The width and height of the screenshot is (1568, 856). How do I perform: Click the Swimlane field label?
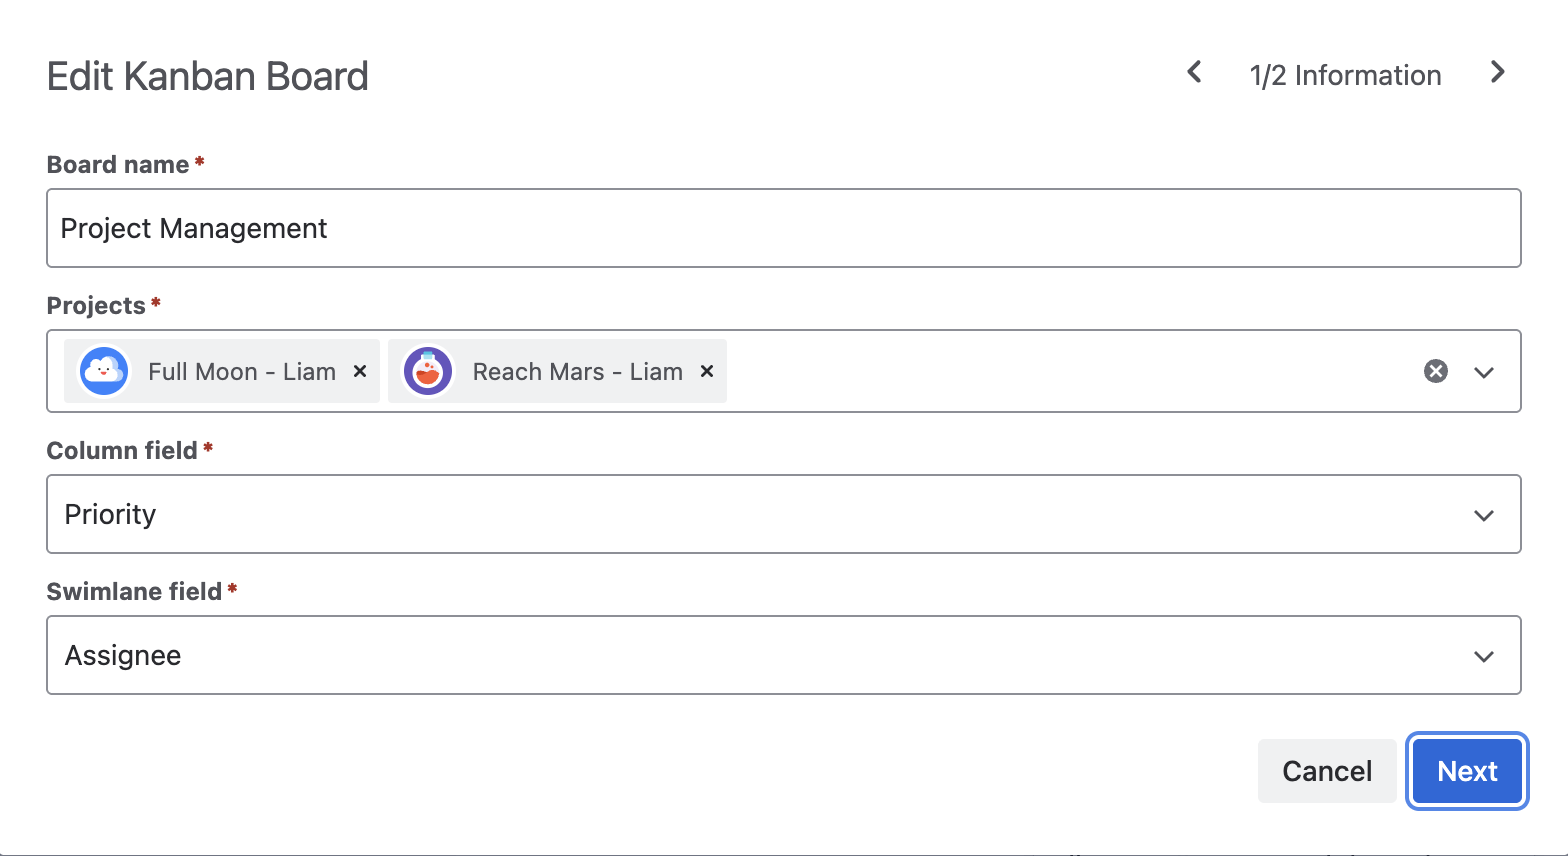(x=134, y=592)
